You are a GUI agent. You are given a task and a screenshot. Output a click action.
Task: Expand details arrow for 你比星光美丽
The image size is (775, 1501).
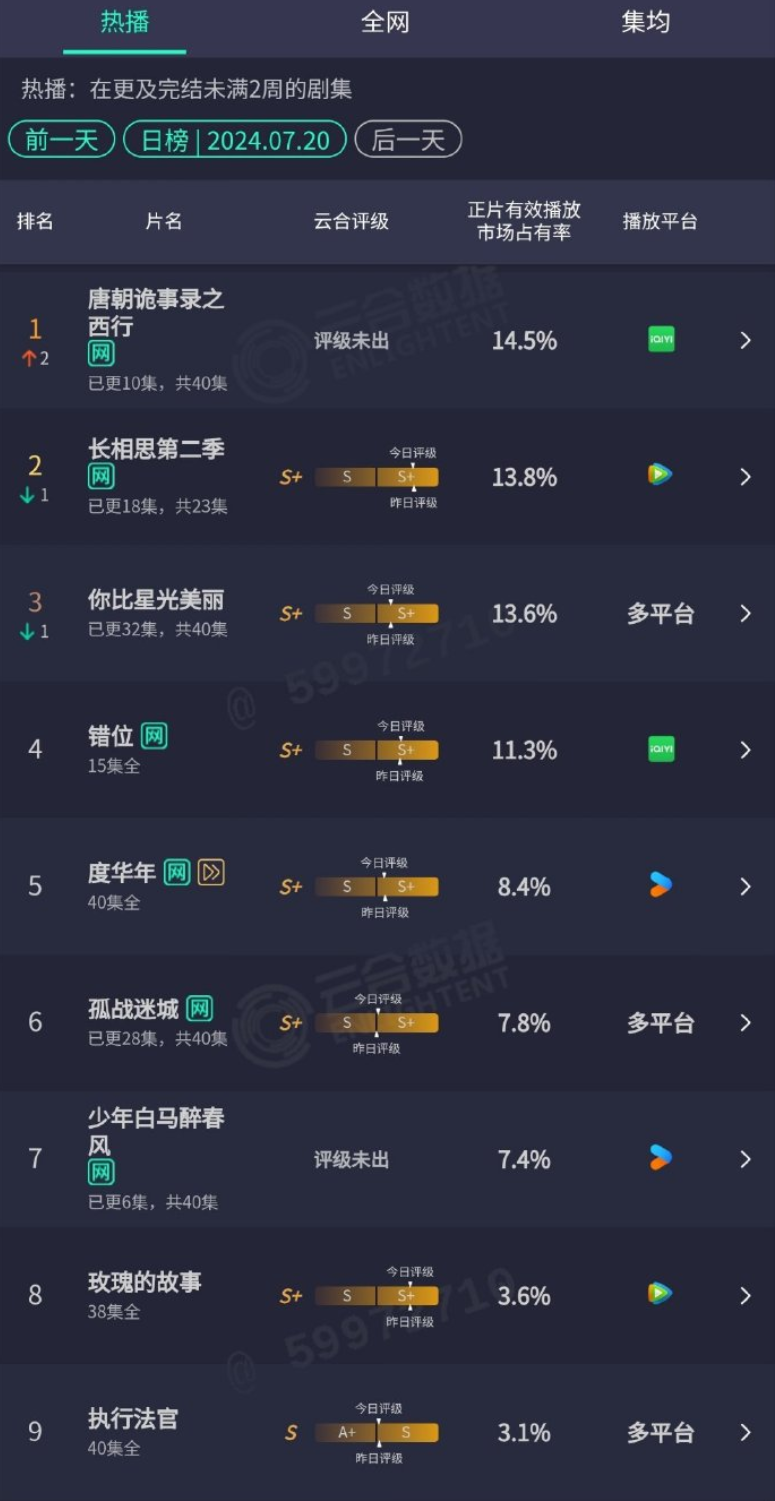pyautogui.click(x=745, y=613)
